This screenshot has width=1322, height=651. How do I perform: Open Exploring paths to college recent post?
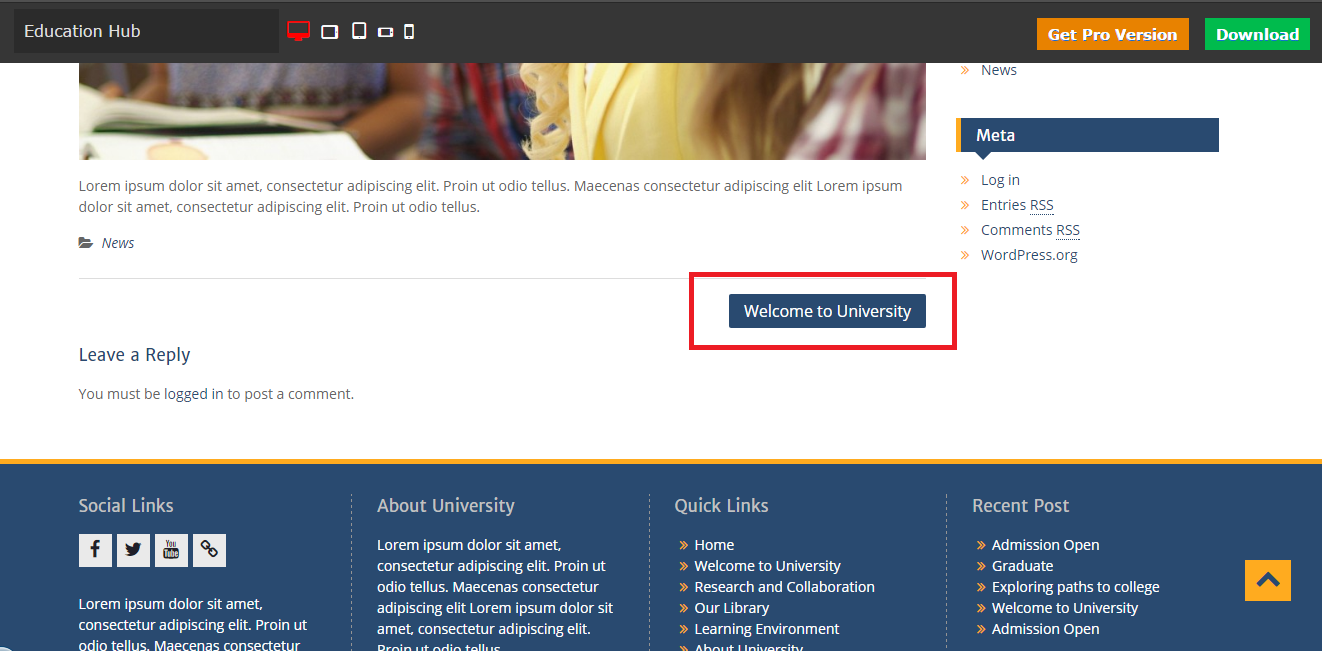tap(1075, 587)
